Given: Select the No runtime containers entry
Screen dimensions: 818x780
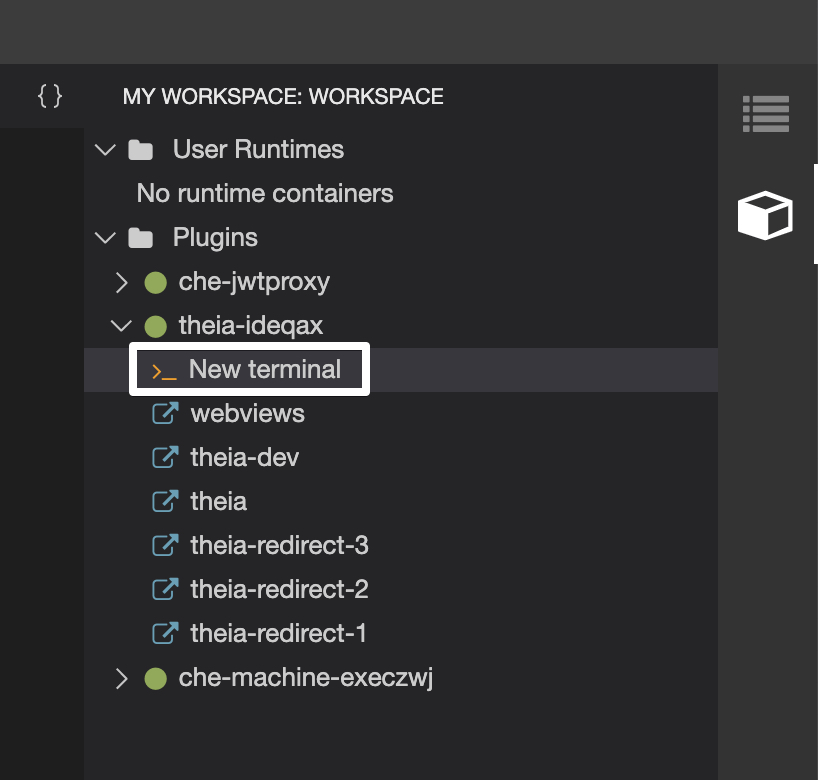Looking at the screenshot, I should click(x=264, y=193).
